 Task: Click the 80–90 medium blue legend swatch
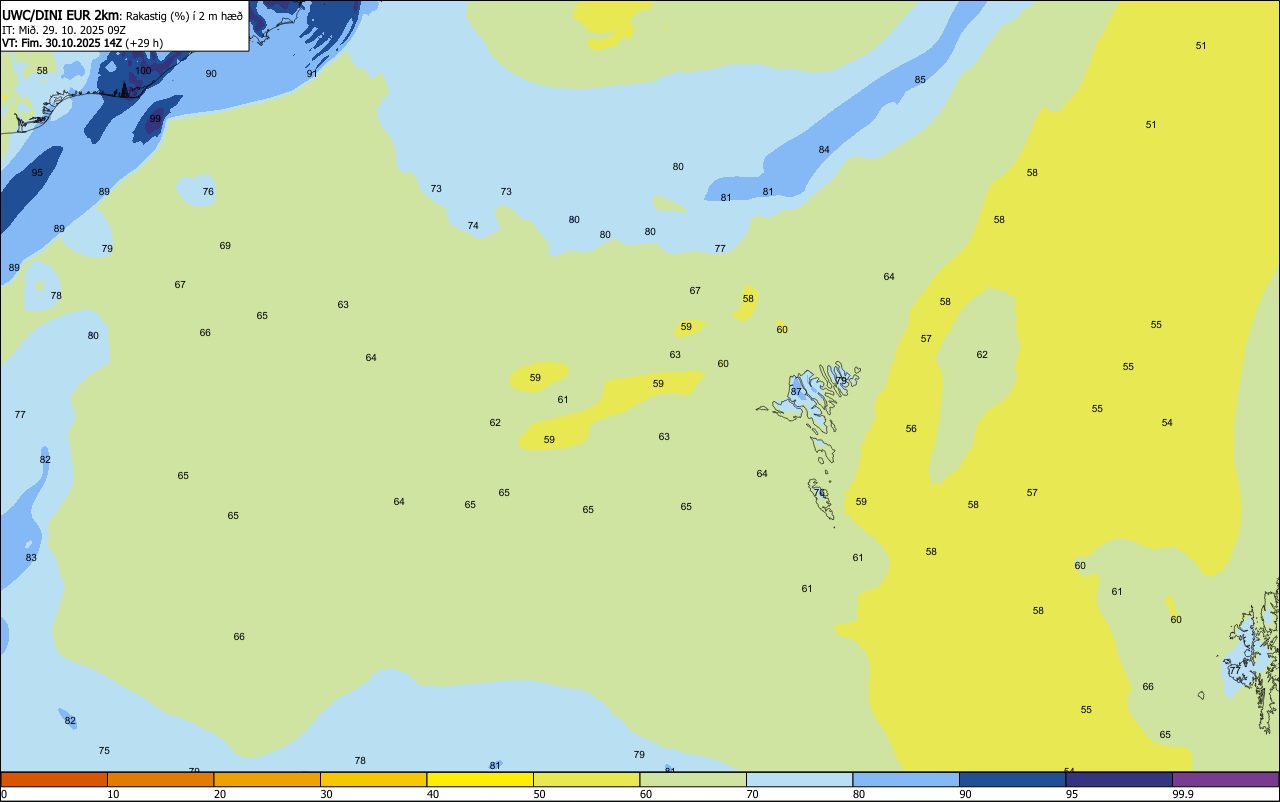pyautogui.click(x=906, y=779)
